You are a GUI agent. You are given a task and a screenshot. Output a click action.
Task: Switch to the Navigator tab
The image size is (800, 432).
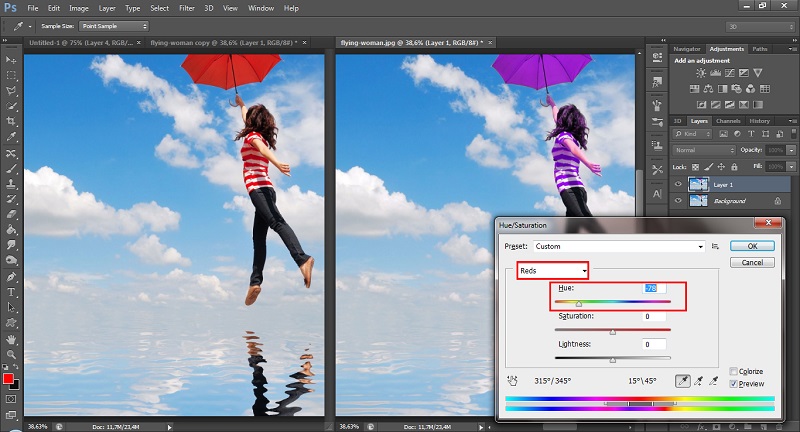tap(687, 49)
